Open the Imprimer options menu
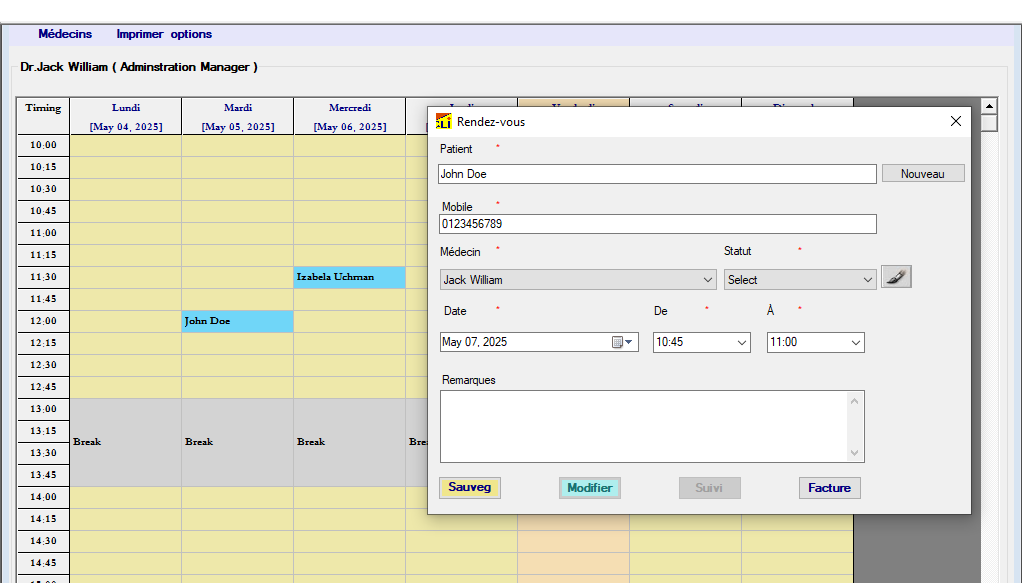Screen dimensions: 1022x583 click(x=164, y=34)
